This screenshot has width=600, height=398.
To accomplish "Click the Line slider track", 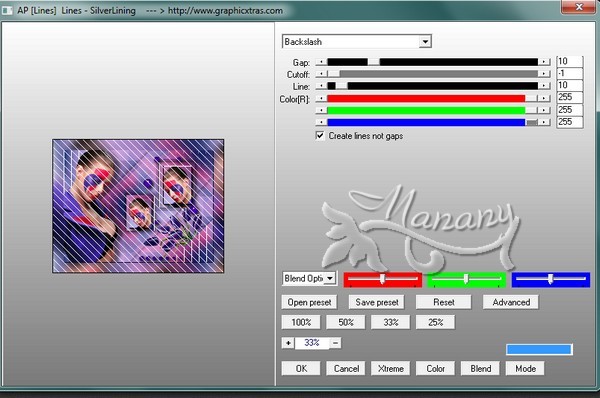I will [432, 86].
